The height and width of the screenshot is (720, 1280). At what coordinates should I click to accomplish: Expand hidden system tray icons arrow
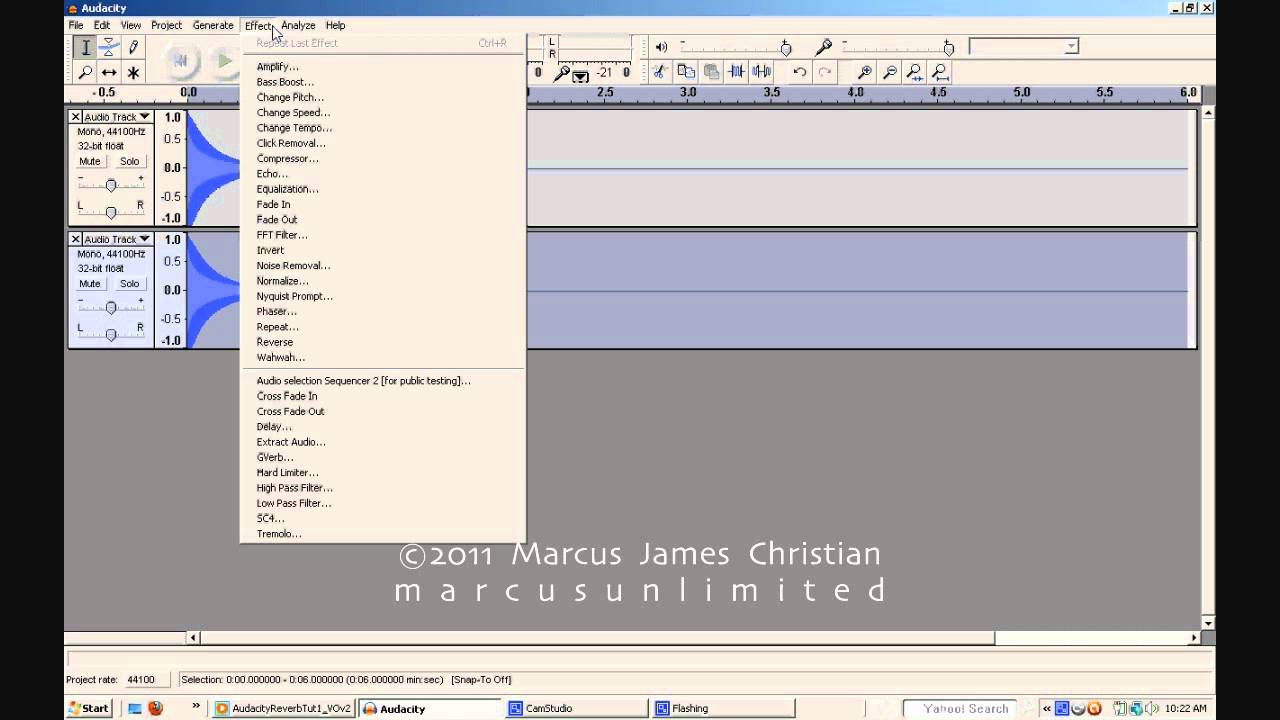[1048, 708]
